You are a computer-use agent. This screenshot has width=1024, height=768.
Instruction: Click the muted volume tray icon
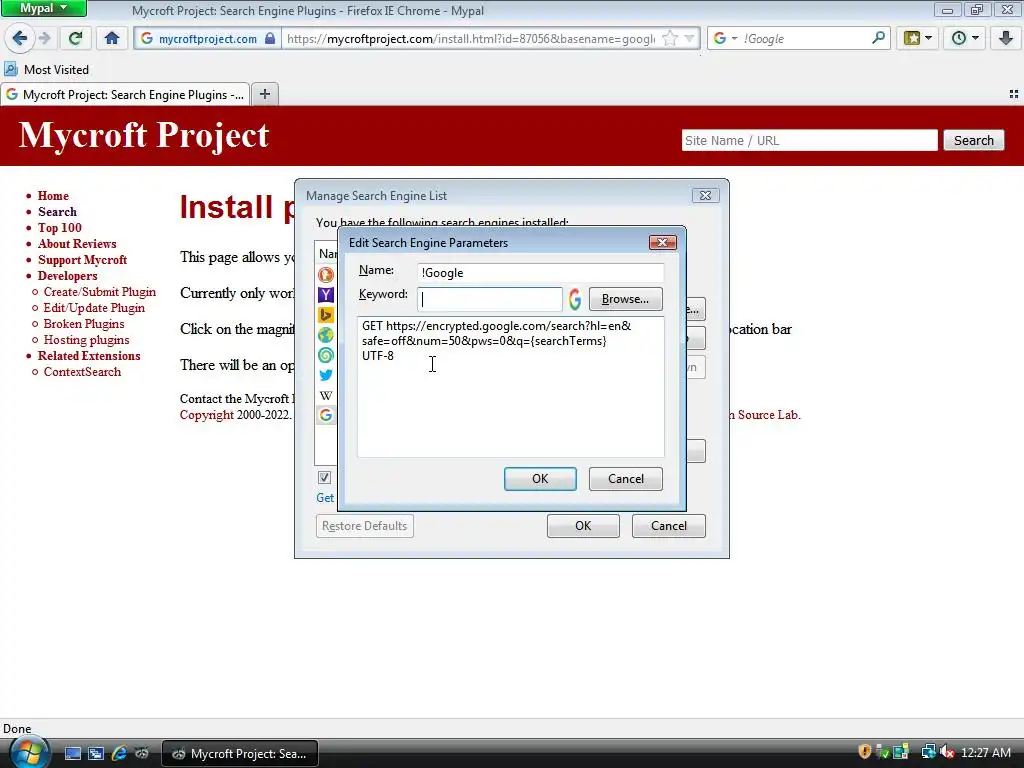point(948,752)
